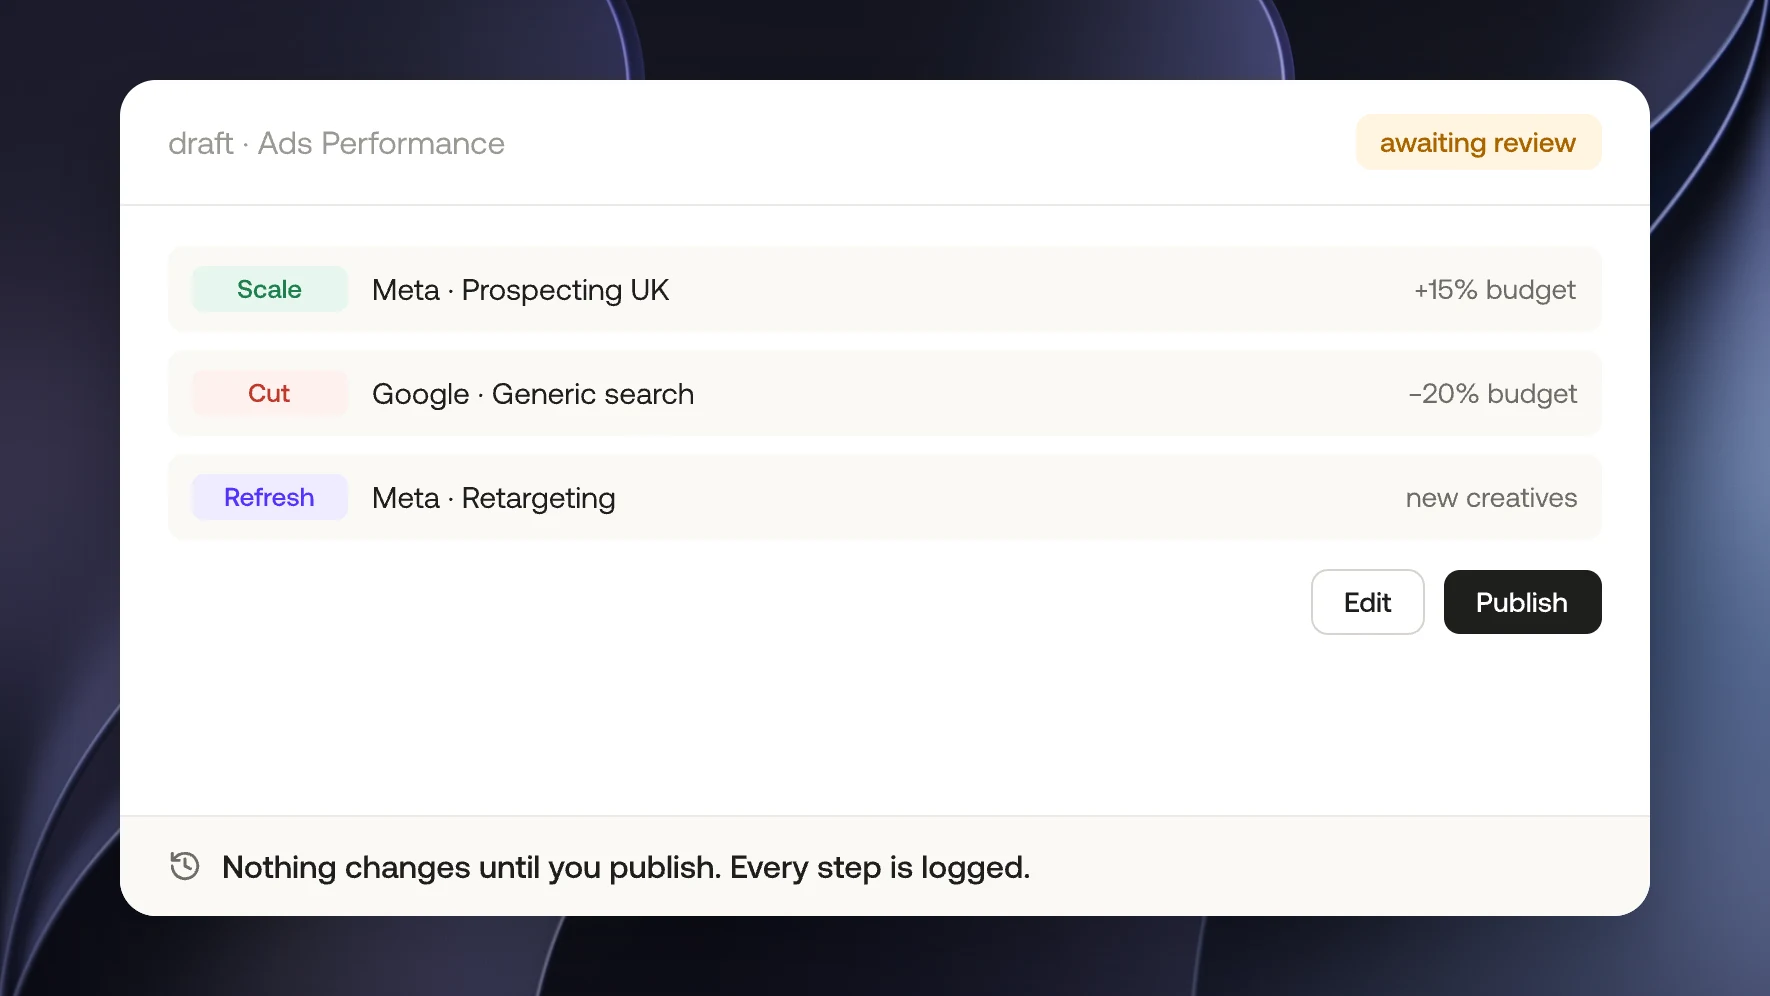Click the history clock icon

[185, 866]
